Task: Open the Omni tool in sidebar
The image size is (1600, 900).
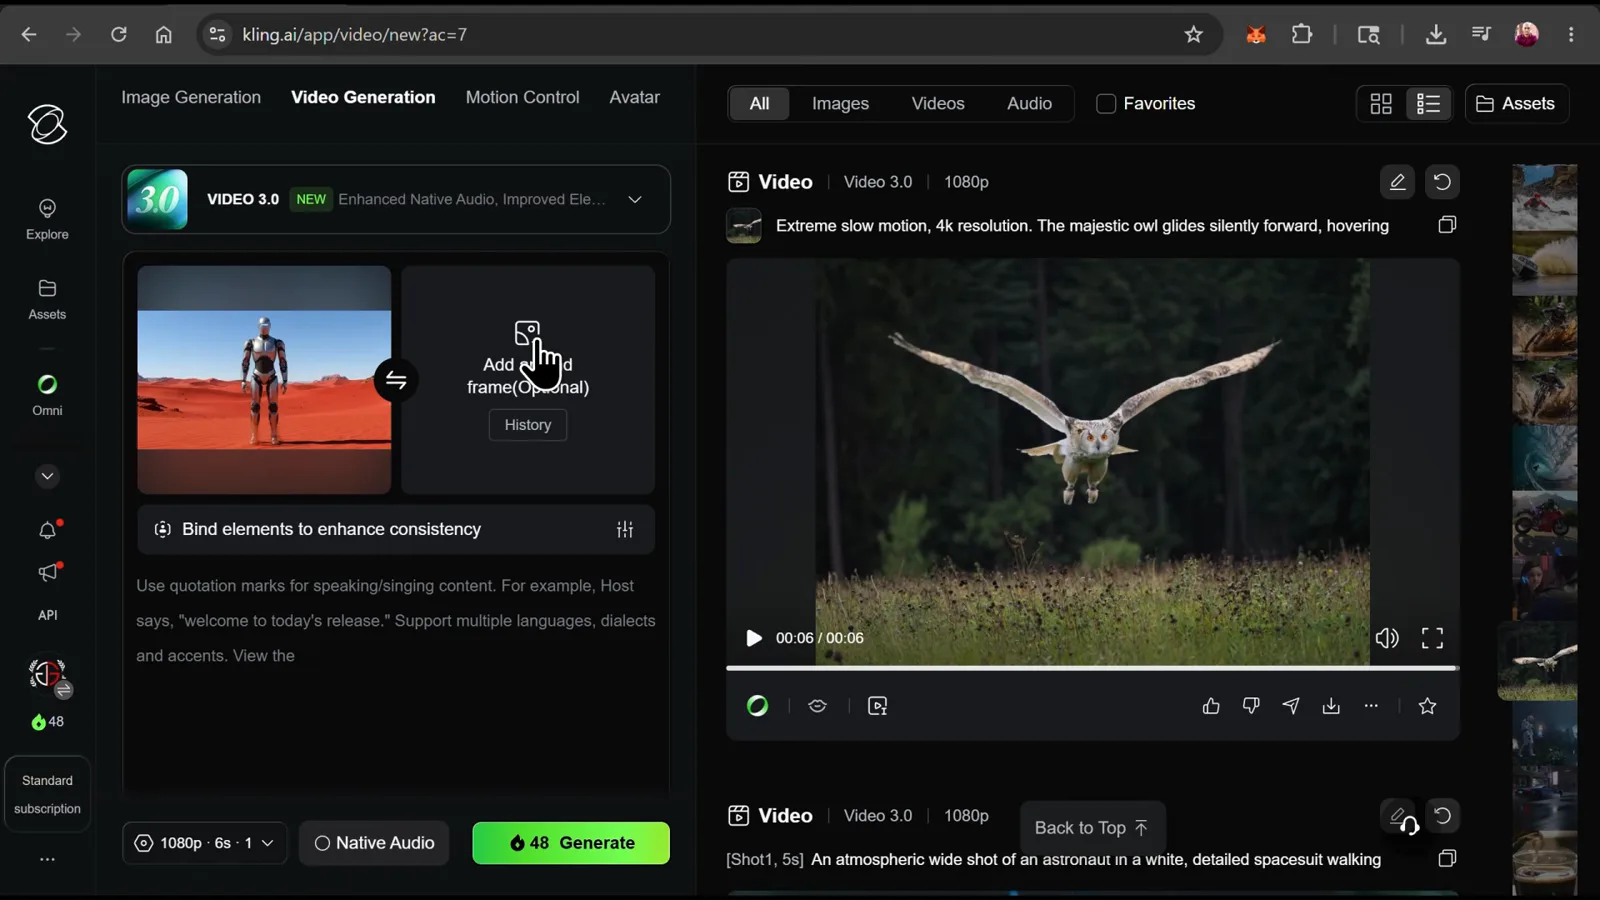Action: [47, 395]
